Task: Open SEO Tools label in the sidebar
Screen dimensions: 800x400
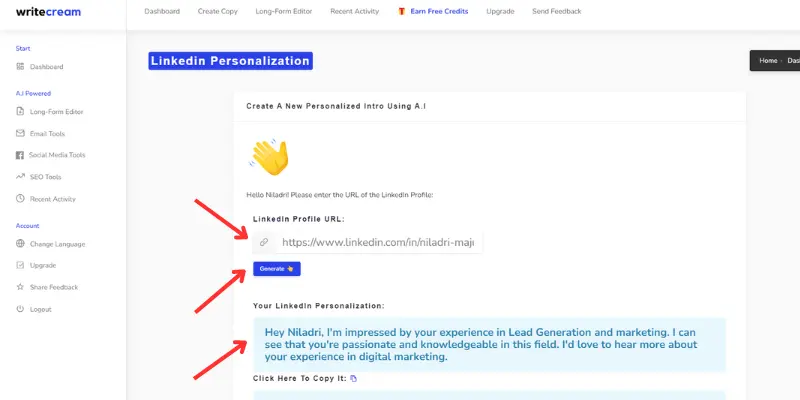Action: pyautogui.click(x=45, y=177)
